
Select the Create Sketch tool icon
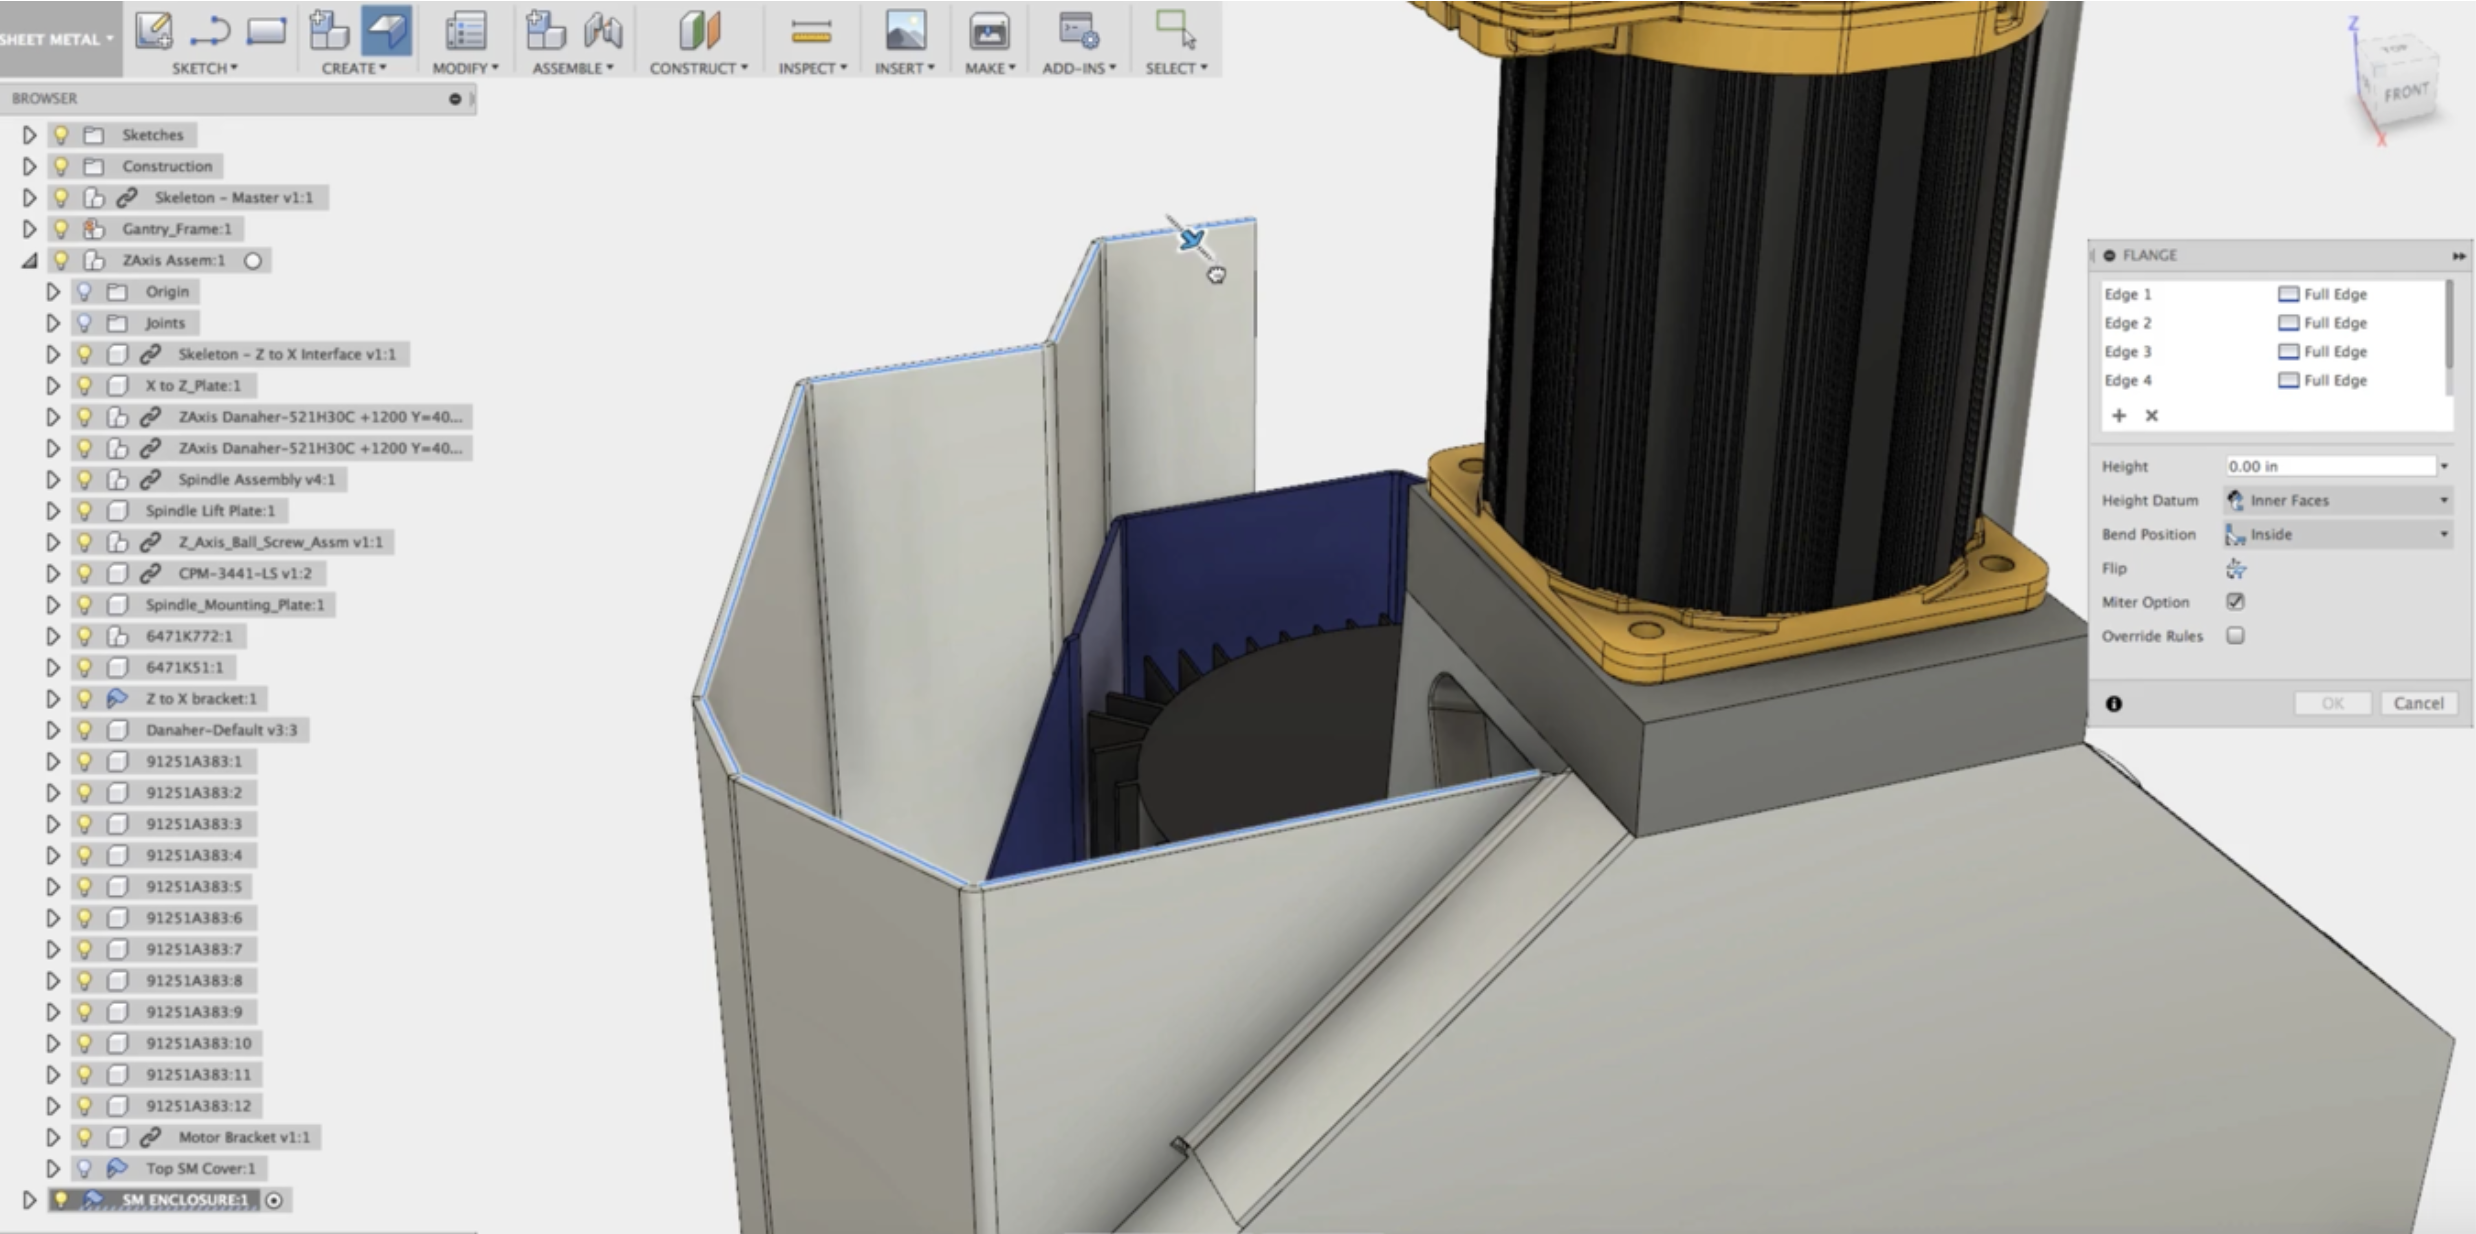pyautogui.click(x=154, y=31)
